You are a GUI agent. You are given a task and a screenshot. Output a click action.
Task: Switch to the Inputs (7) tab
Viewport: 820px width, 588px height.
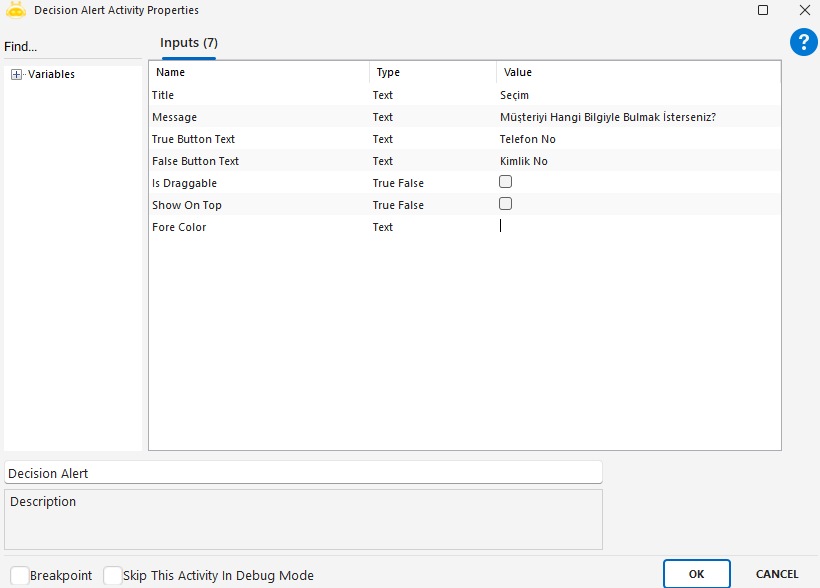(189, 43)
